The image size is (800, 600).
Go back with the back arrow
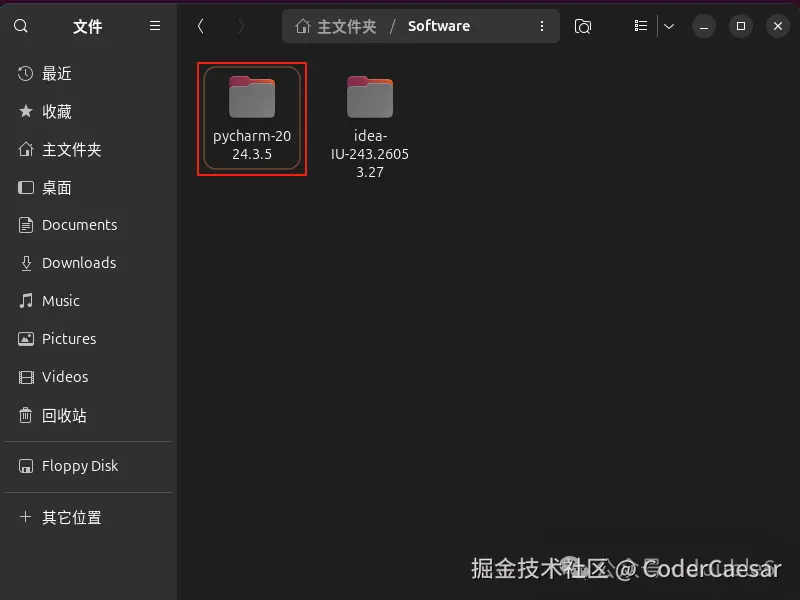[x=201, y=26]
